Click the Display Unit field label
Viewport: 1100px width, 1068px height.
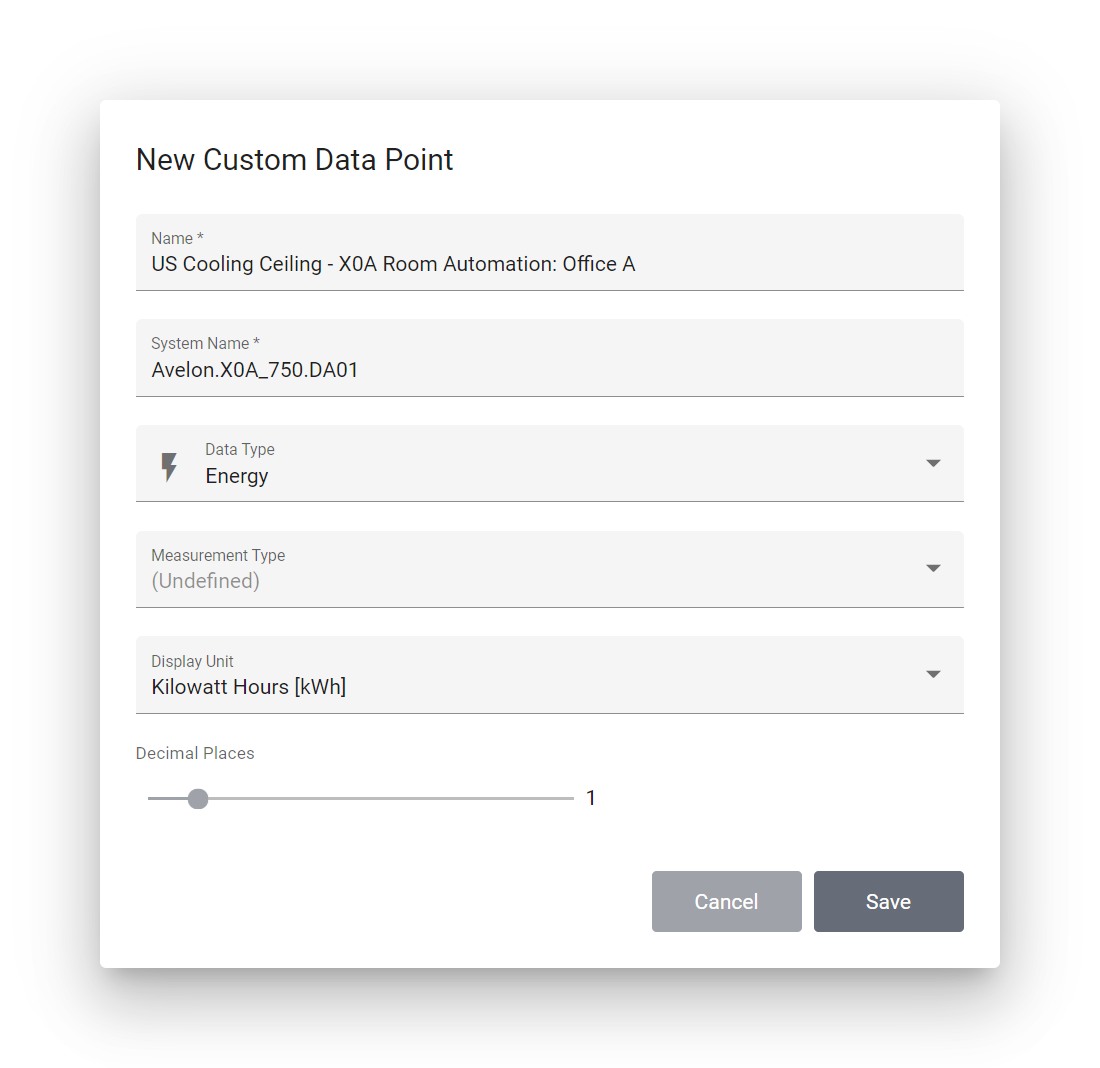[192, 661]
